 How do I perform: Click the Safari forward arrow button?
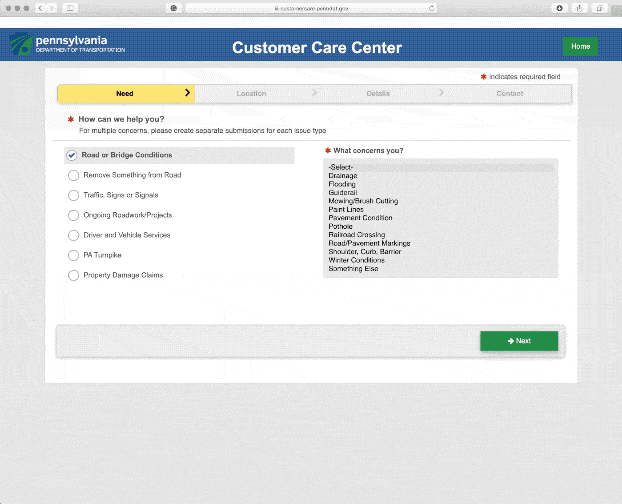click(51, 8)
